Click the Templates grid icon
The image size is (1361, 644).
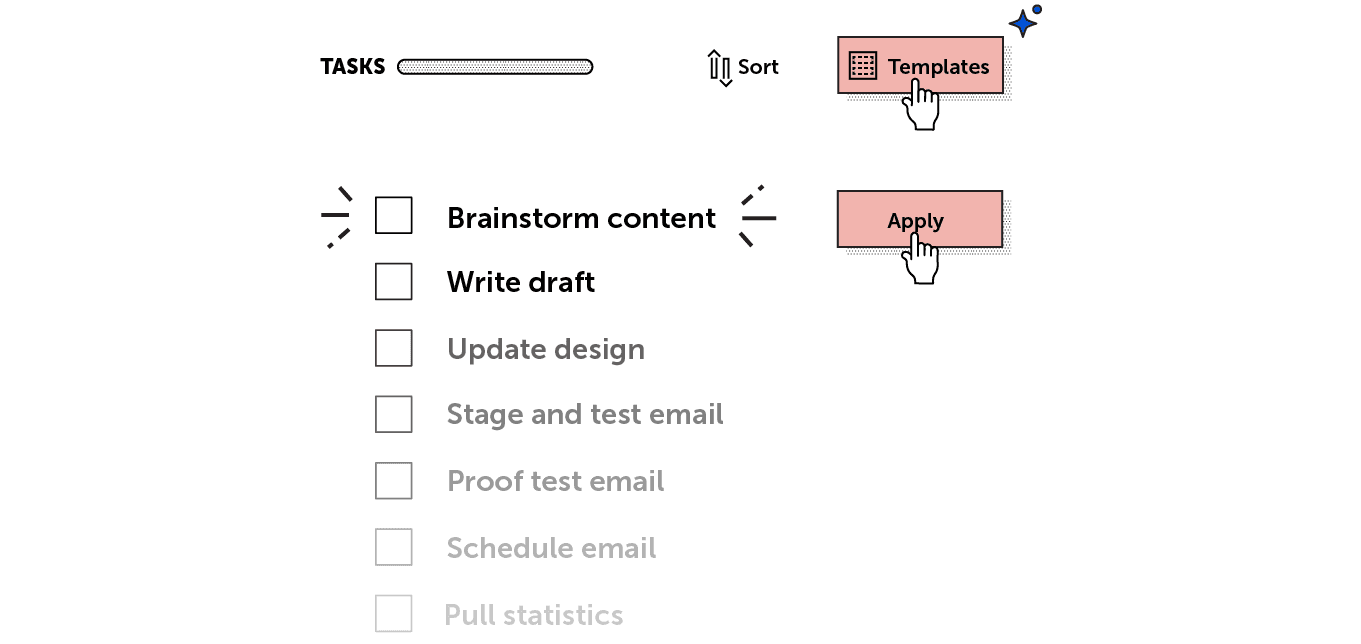pyautogui.click(x=862, y=66)
